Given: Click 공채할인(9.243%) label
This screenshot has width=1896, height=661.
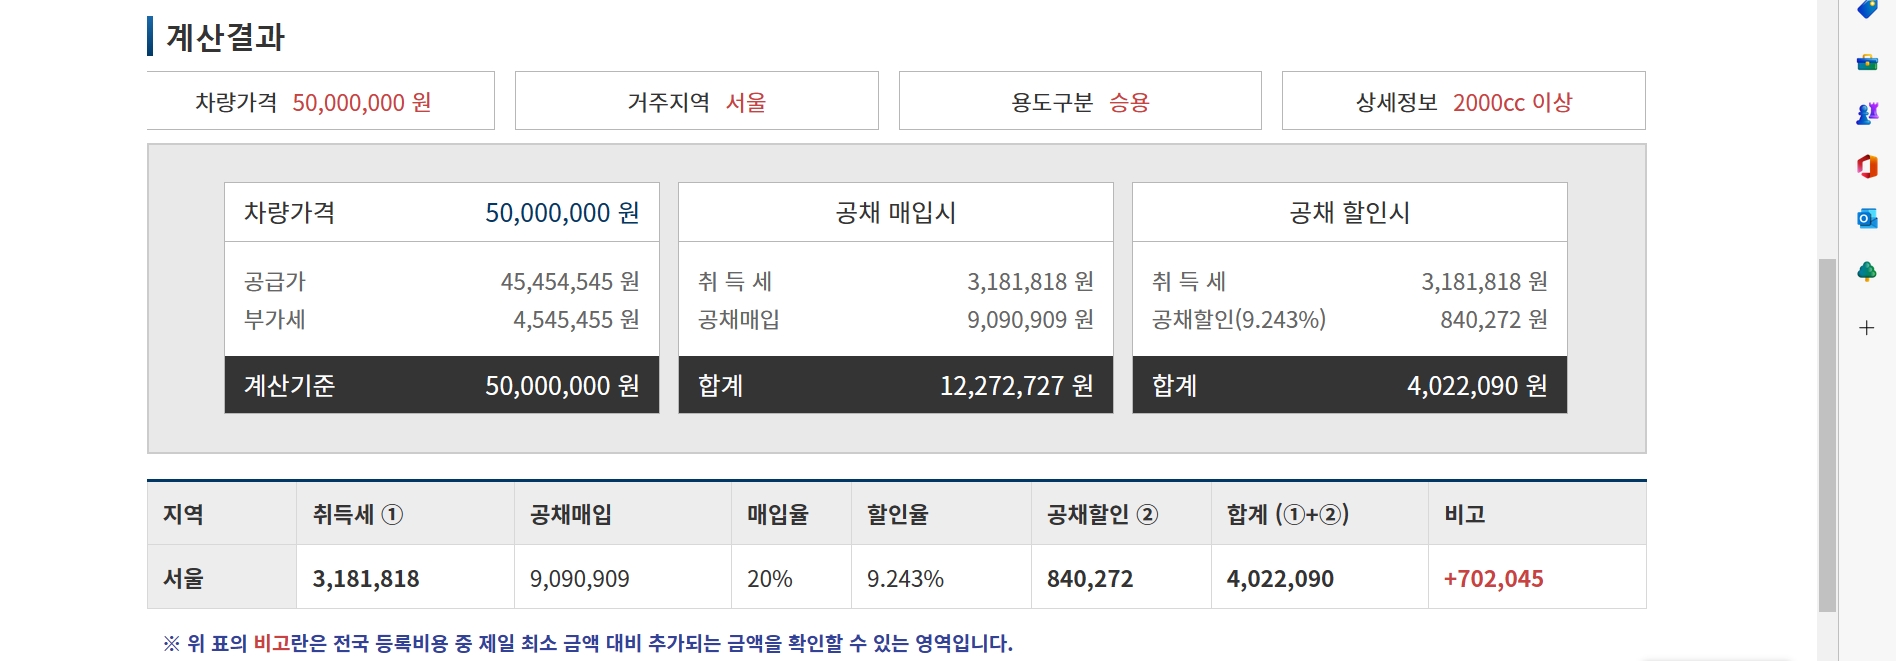Looking at the screenshot, I should (1239, 320).
